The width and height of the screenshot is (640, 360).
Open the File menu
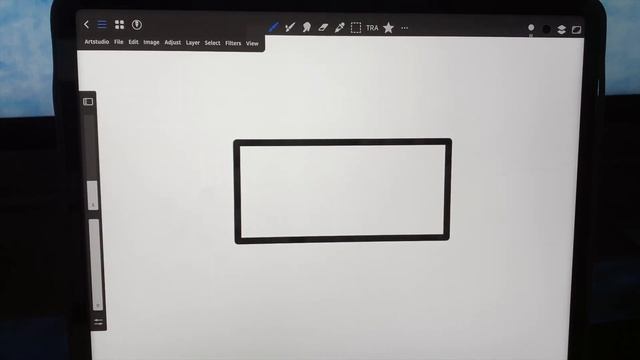[x=119, y=42]
